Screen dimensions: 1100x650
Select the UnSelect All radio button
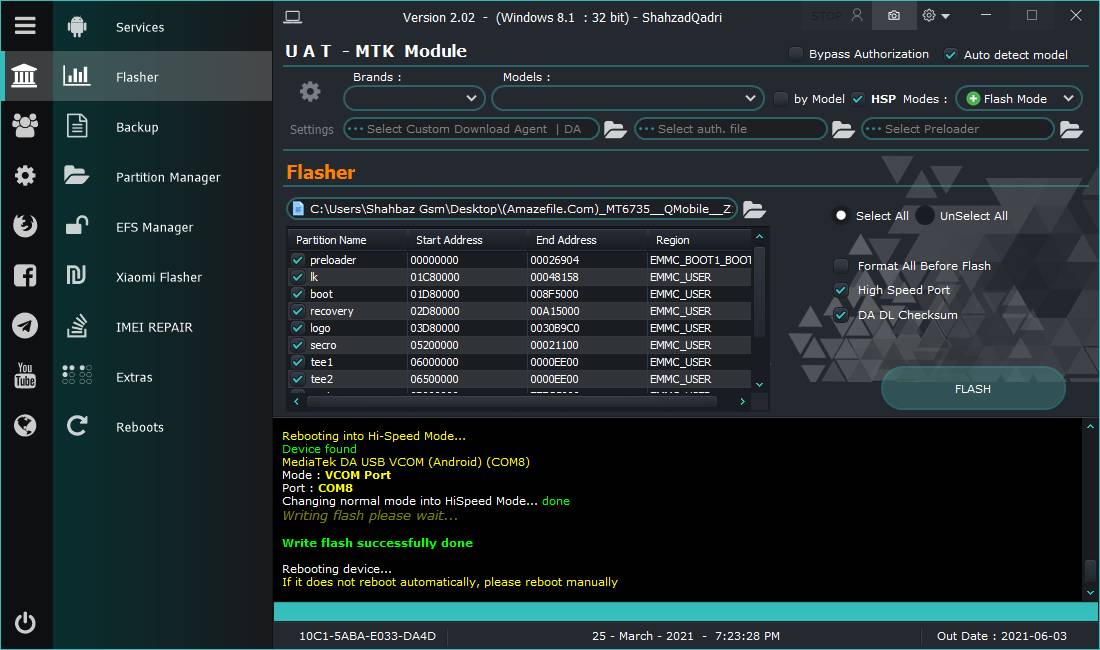(925, 216)
